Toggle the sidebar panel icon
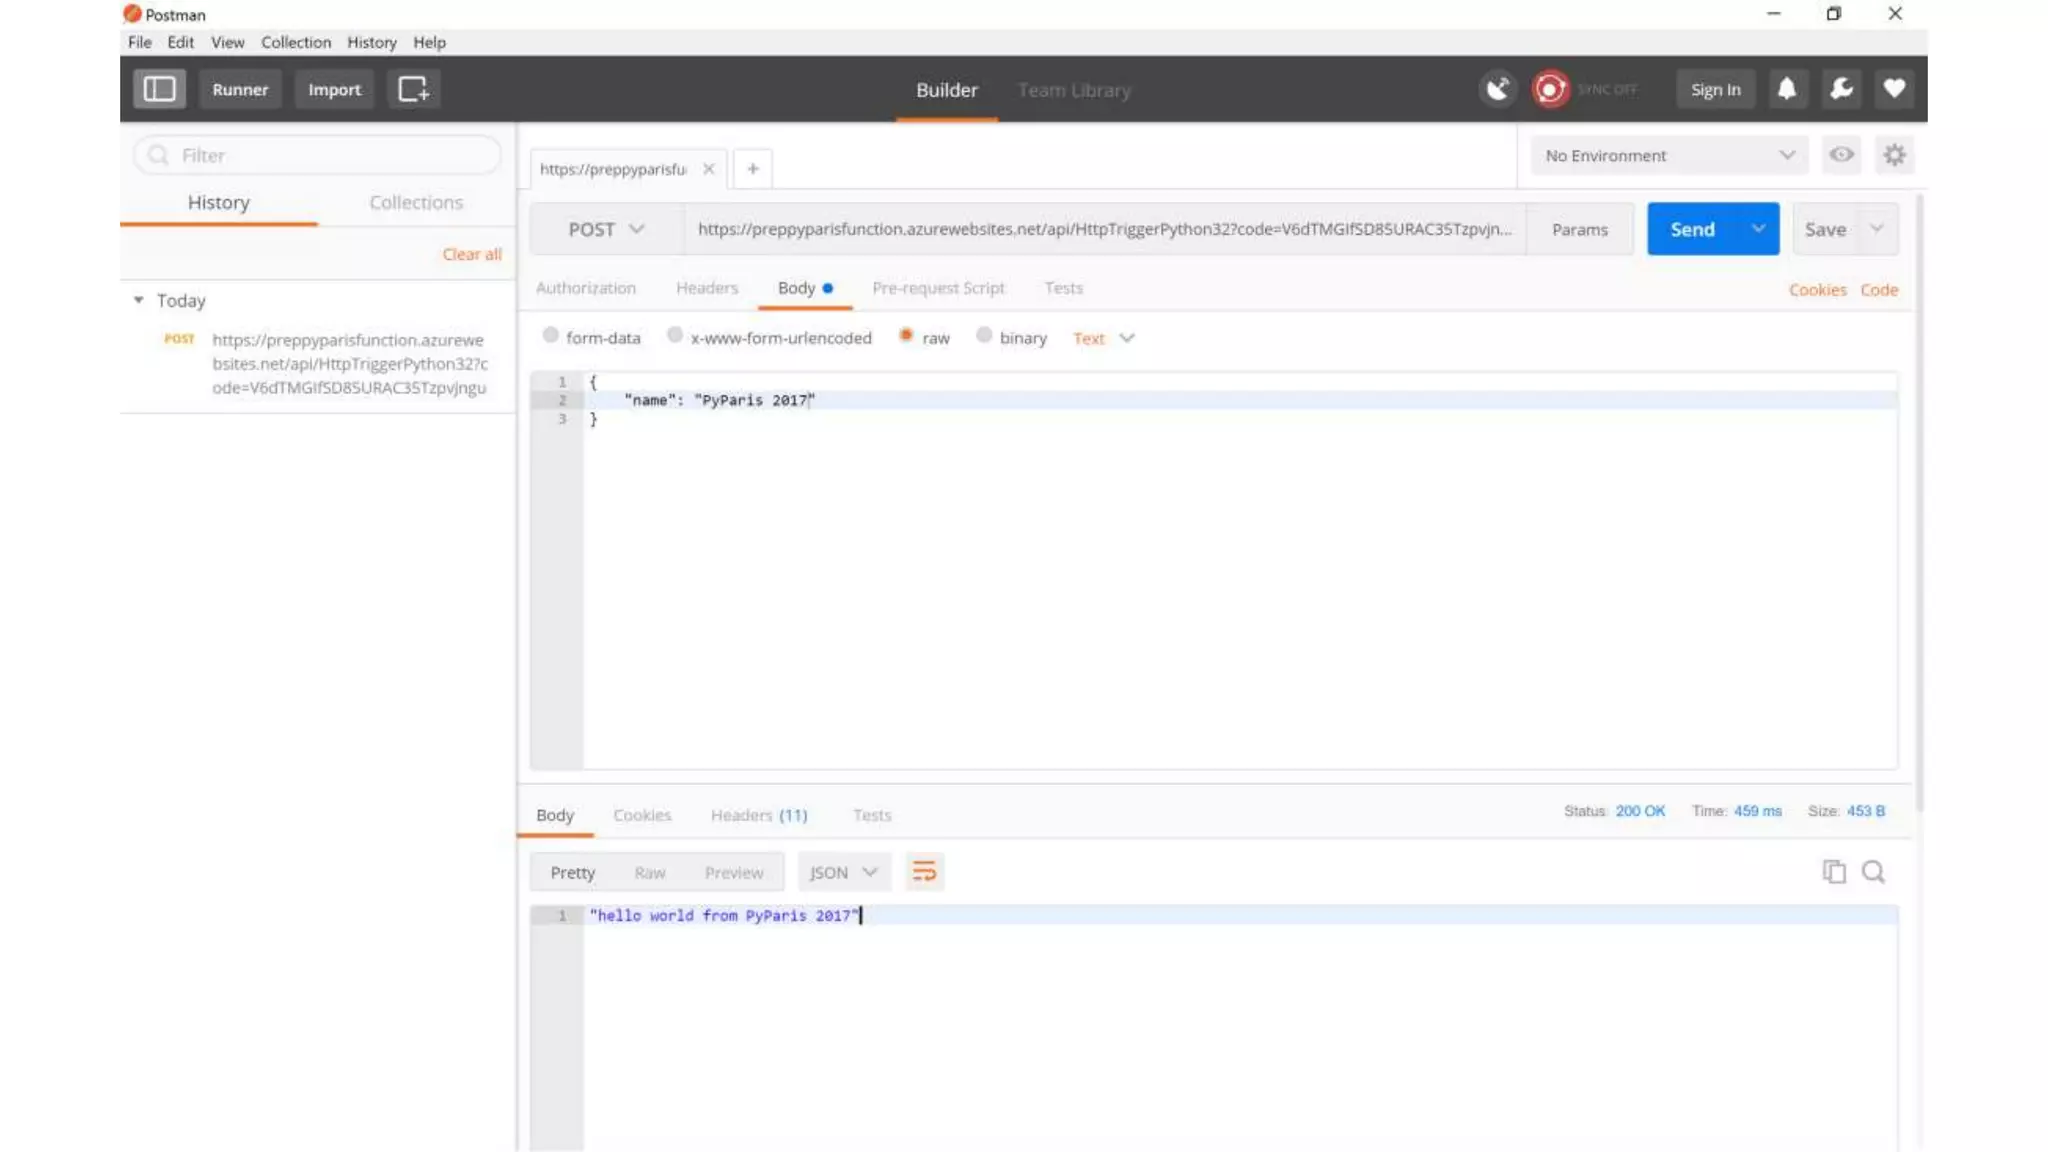Image resolution: width=2048 pixels, height=1152 pixels. click(159, 89)
